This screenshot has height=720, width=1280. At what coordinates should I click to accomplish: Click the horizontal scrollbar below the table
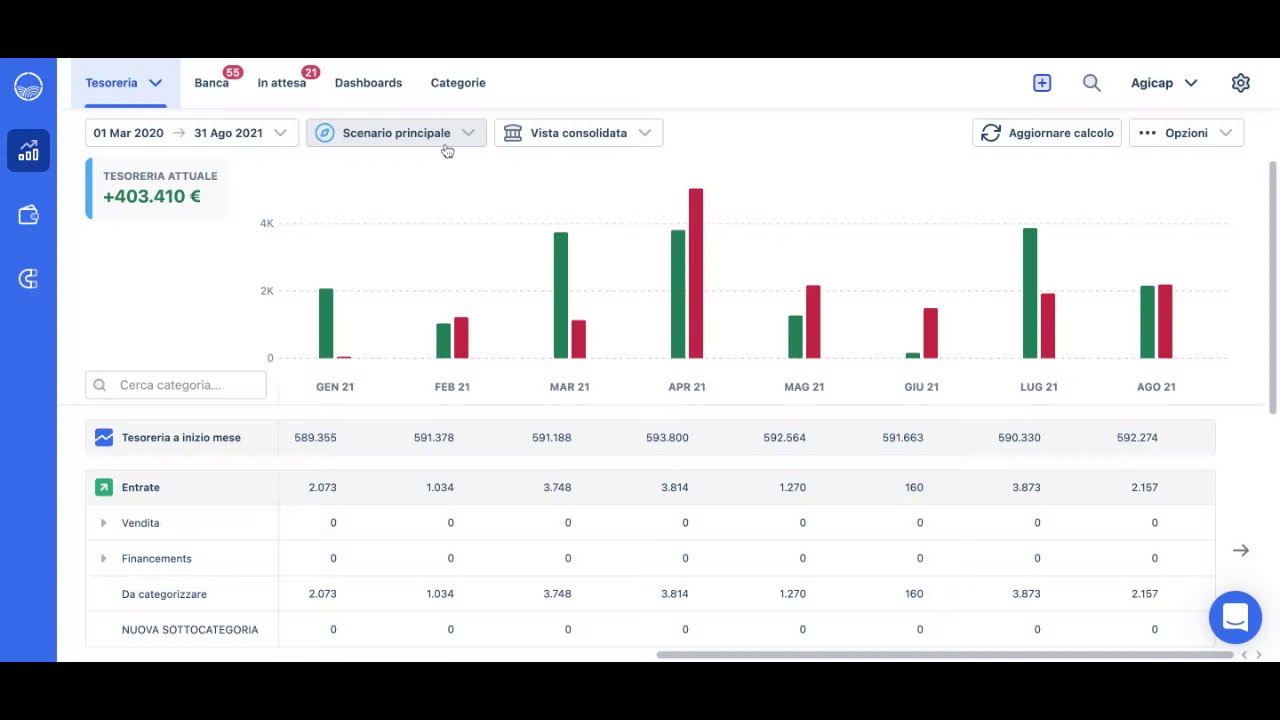tap(944, 655)
